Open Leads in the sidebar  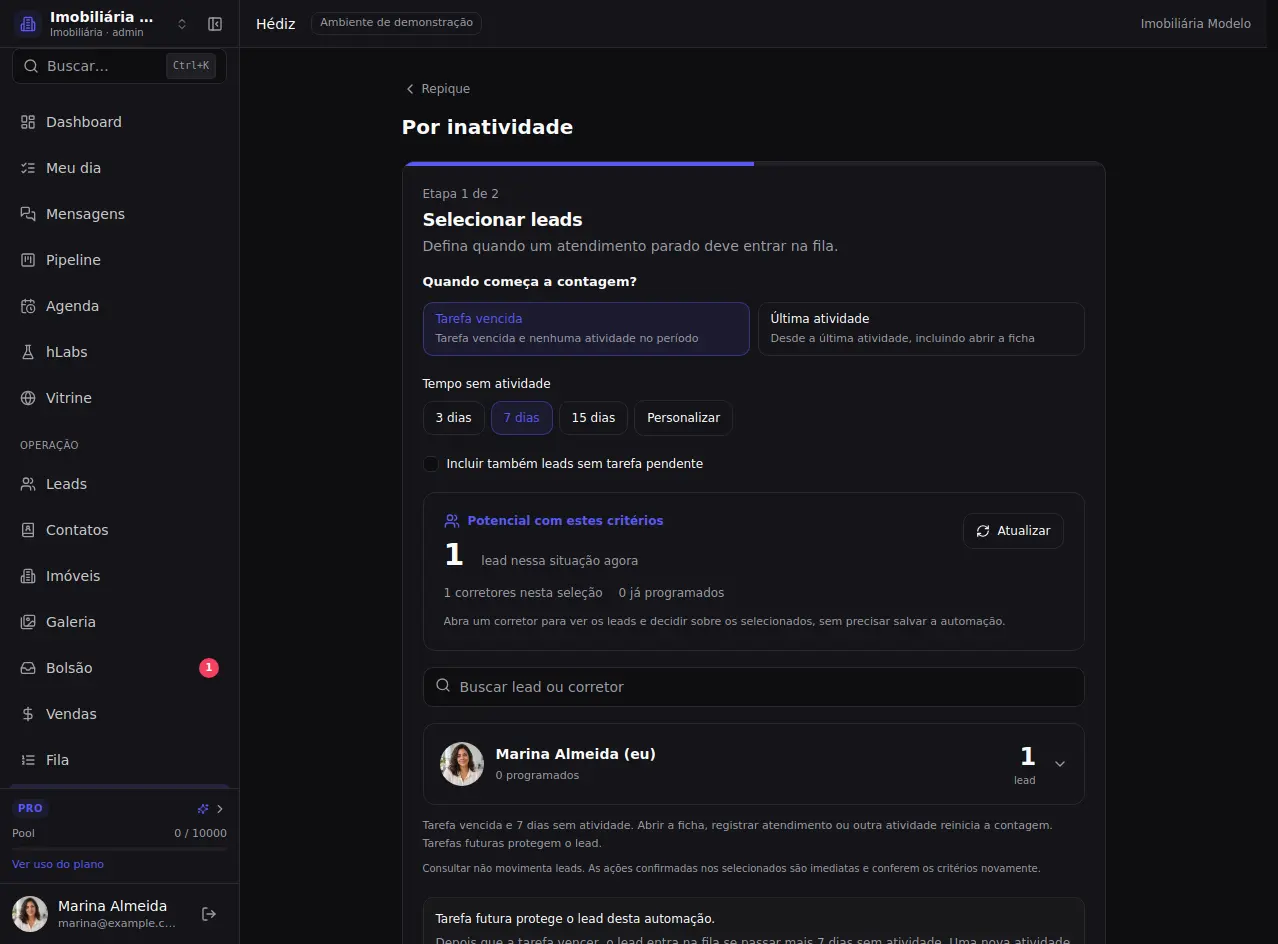click(x=119, y=484)
